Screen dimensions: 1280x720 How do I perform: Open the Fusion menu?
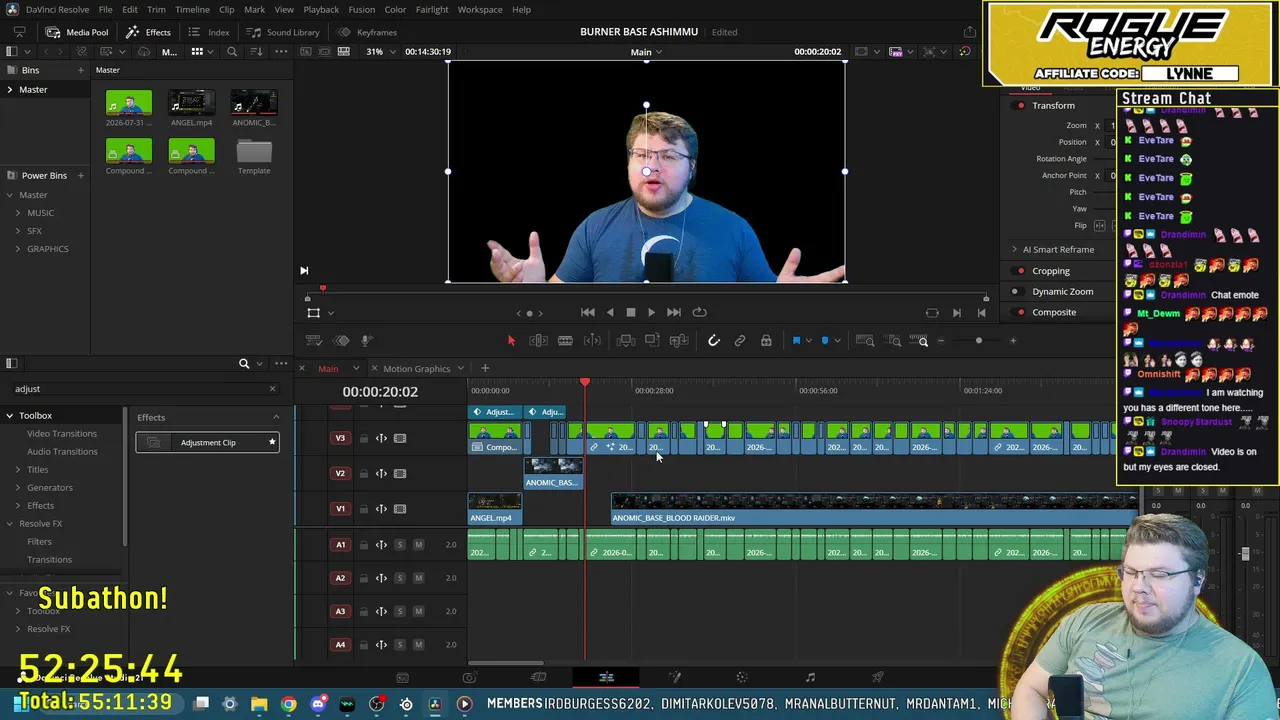tap(362, 10)
